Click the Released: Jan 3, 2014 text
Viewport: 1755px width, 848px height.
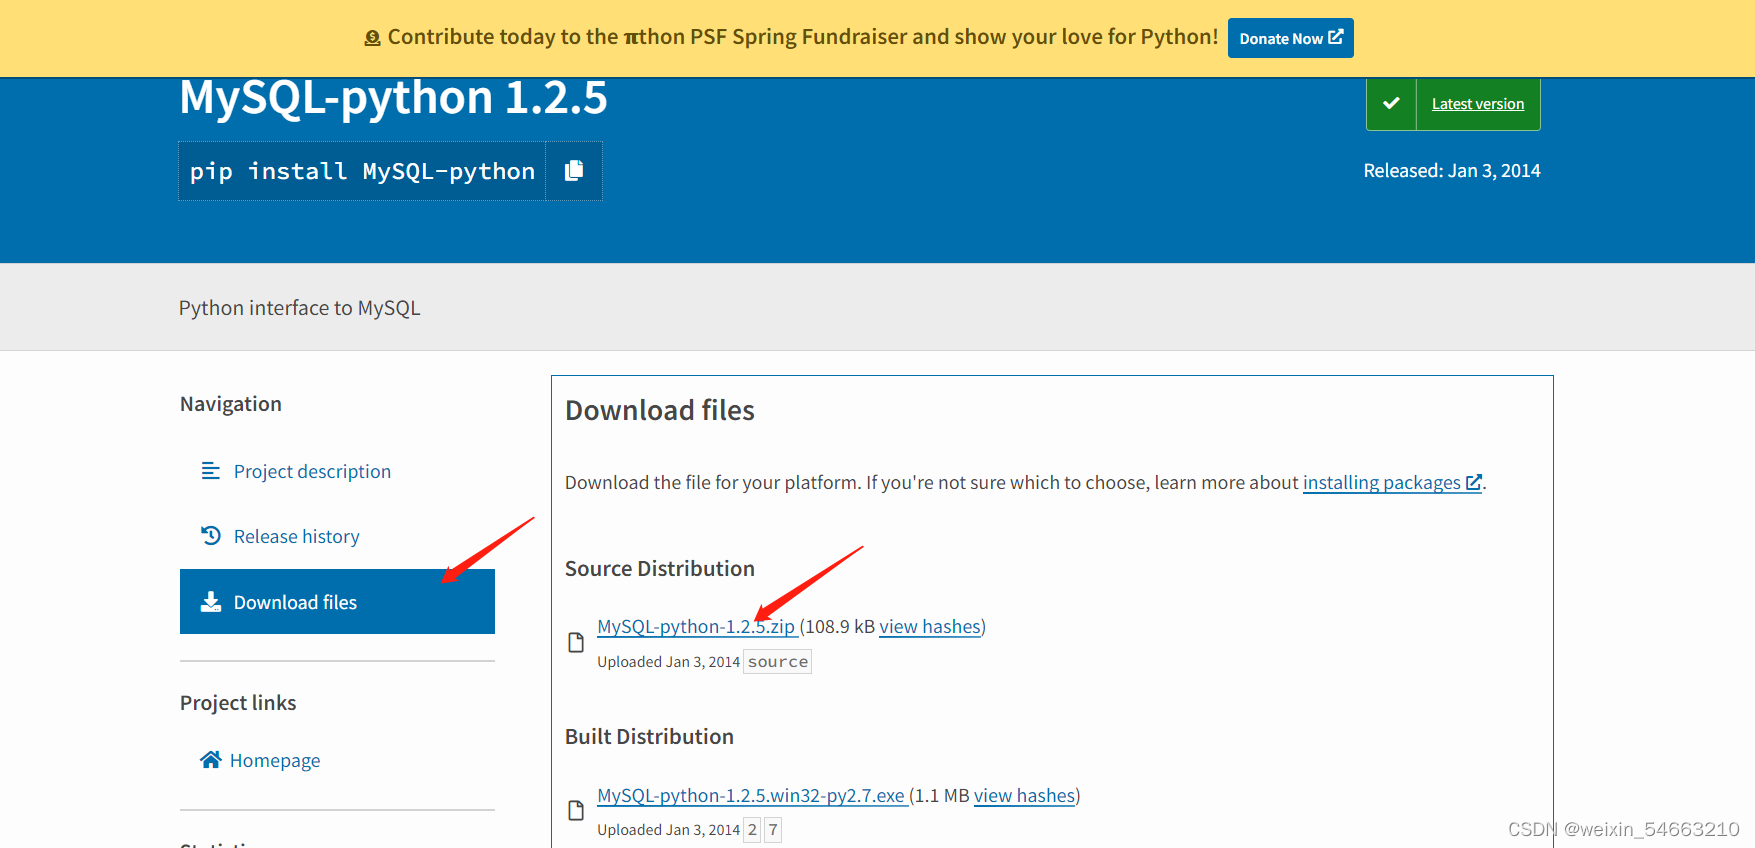click(1452, 171)
